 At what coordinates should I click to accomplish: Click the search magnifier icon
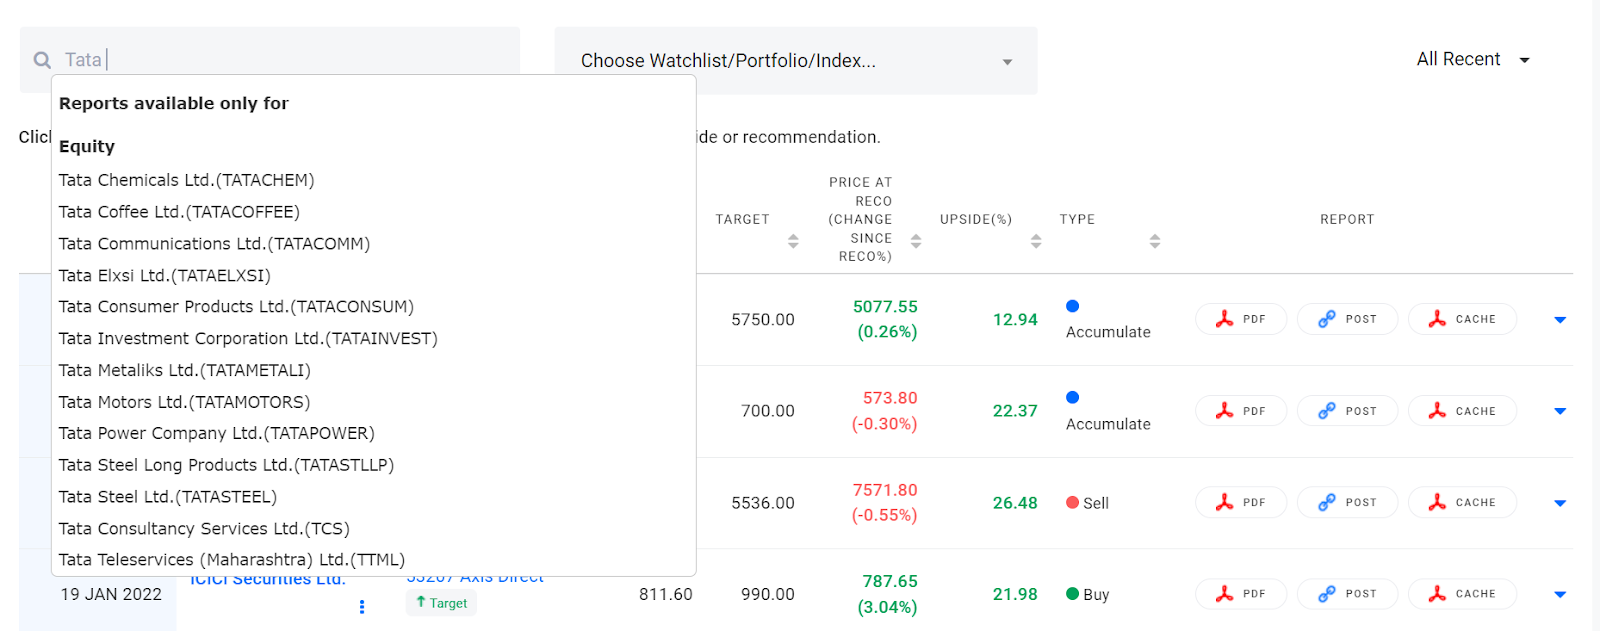coord(42,60)
